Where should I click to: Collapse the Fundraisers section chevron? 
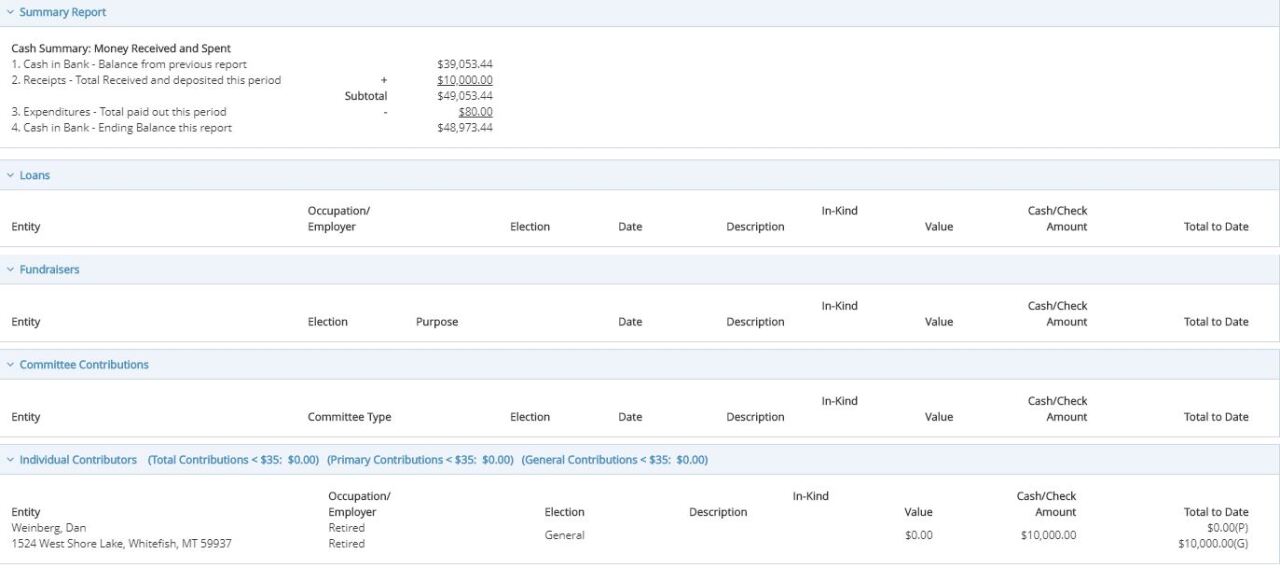(x=10, y=270)
